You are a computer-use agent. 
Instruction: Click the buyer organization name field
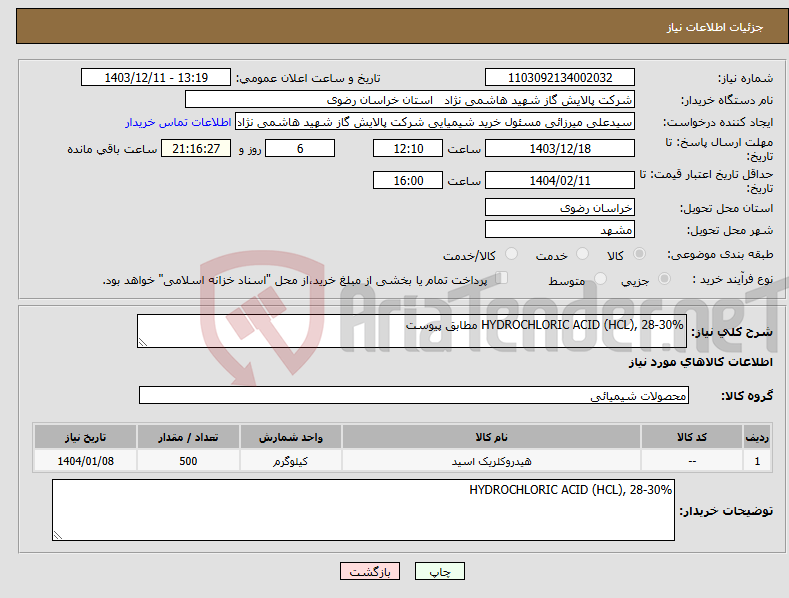tap(410, 100)
